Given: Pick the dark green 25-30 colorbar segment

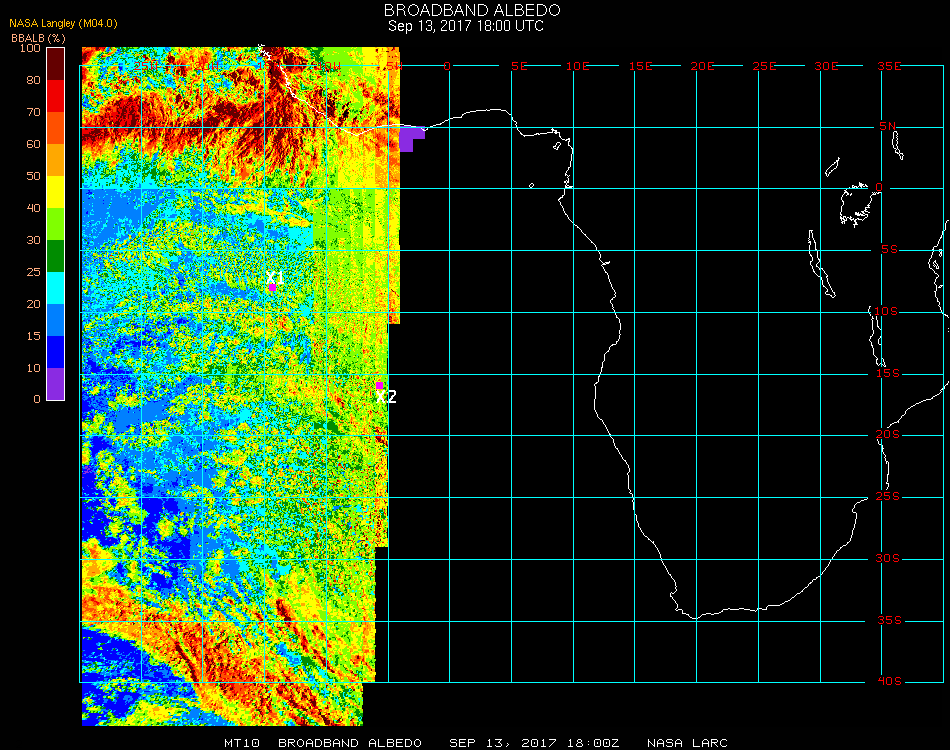Looking at the screenshot, I should click(x=56, y=256).
